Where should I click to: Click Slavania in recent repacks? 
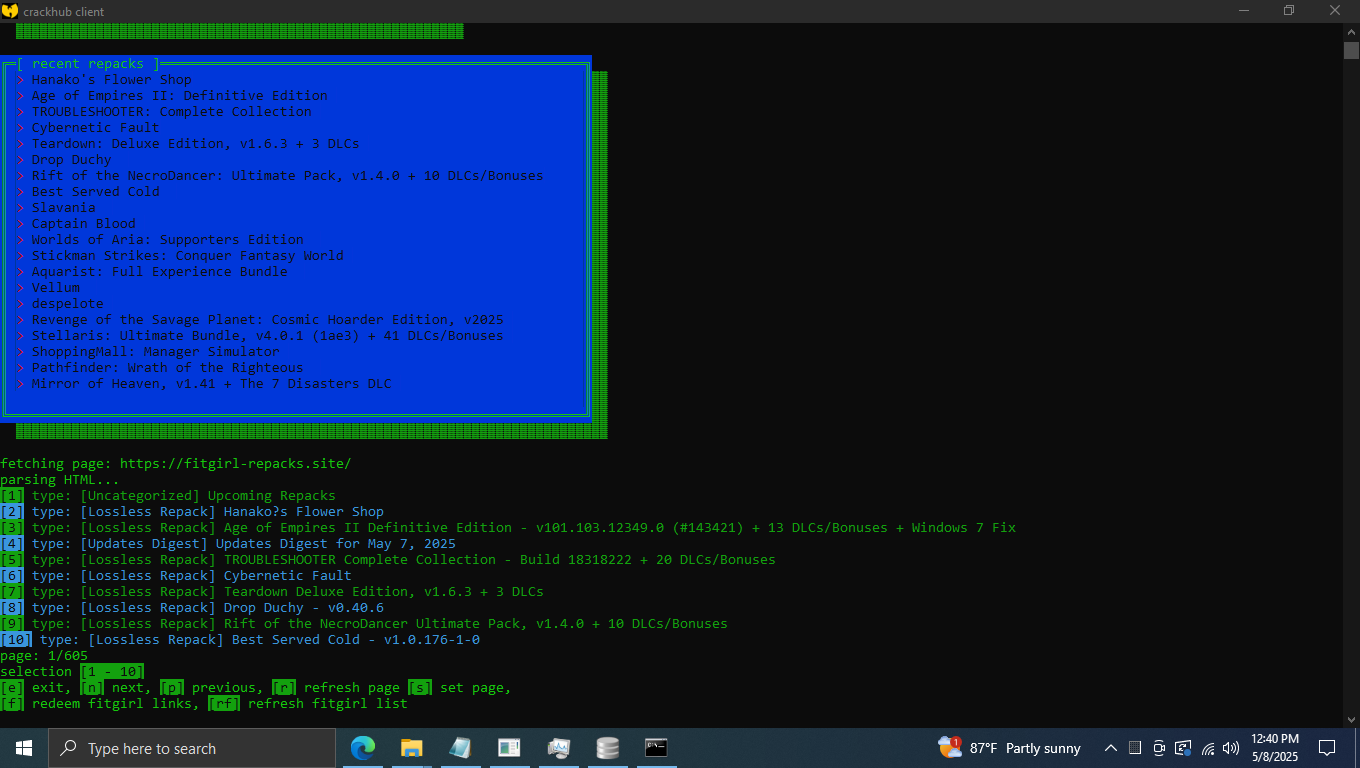click(63, 207)
